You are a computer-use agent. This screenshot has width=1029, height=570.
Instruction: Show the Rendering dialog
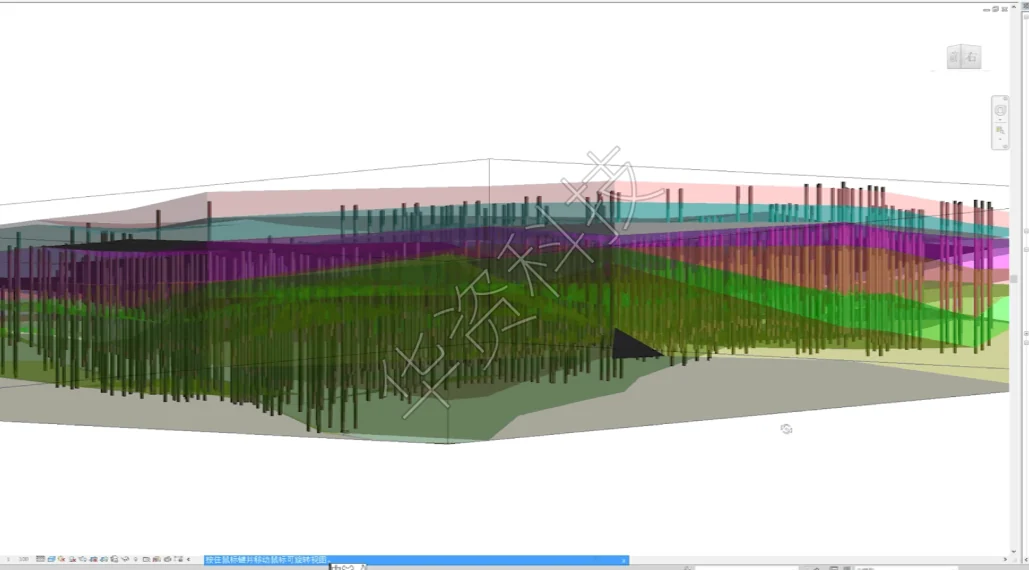click(83, 560)
